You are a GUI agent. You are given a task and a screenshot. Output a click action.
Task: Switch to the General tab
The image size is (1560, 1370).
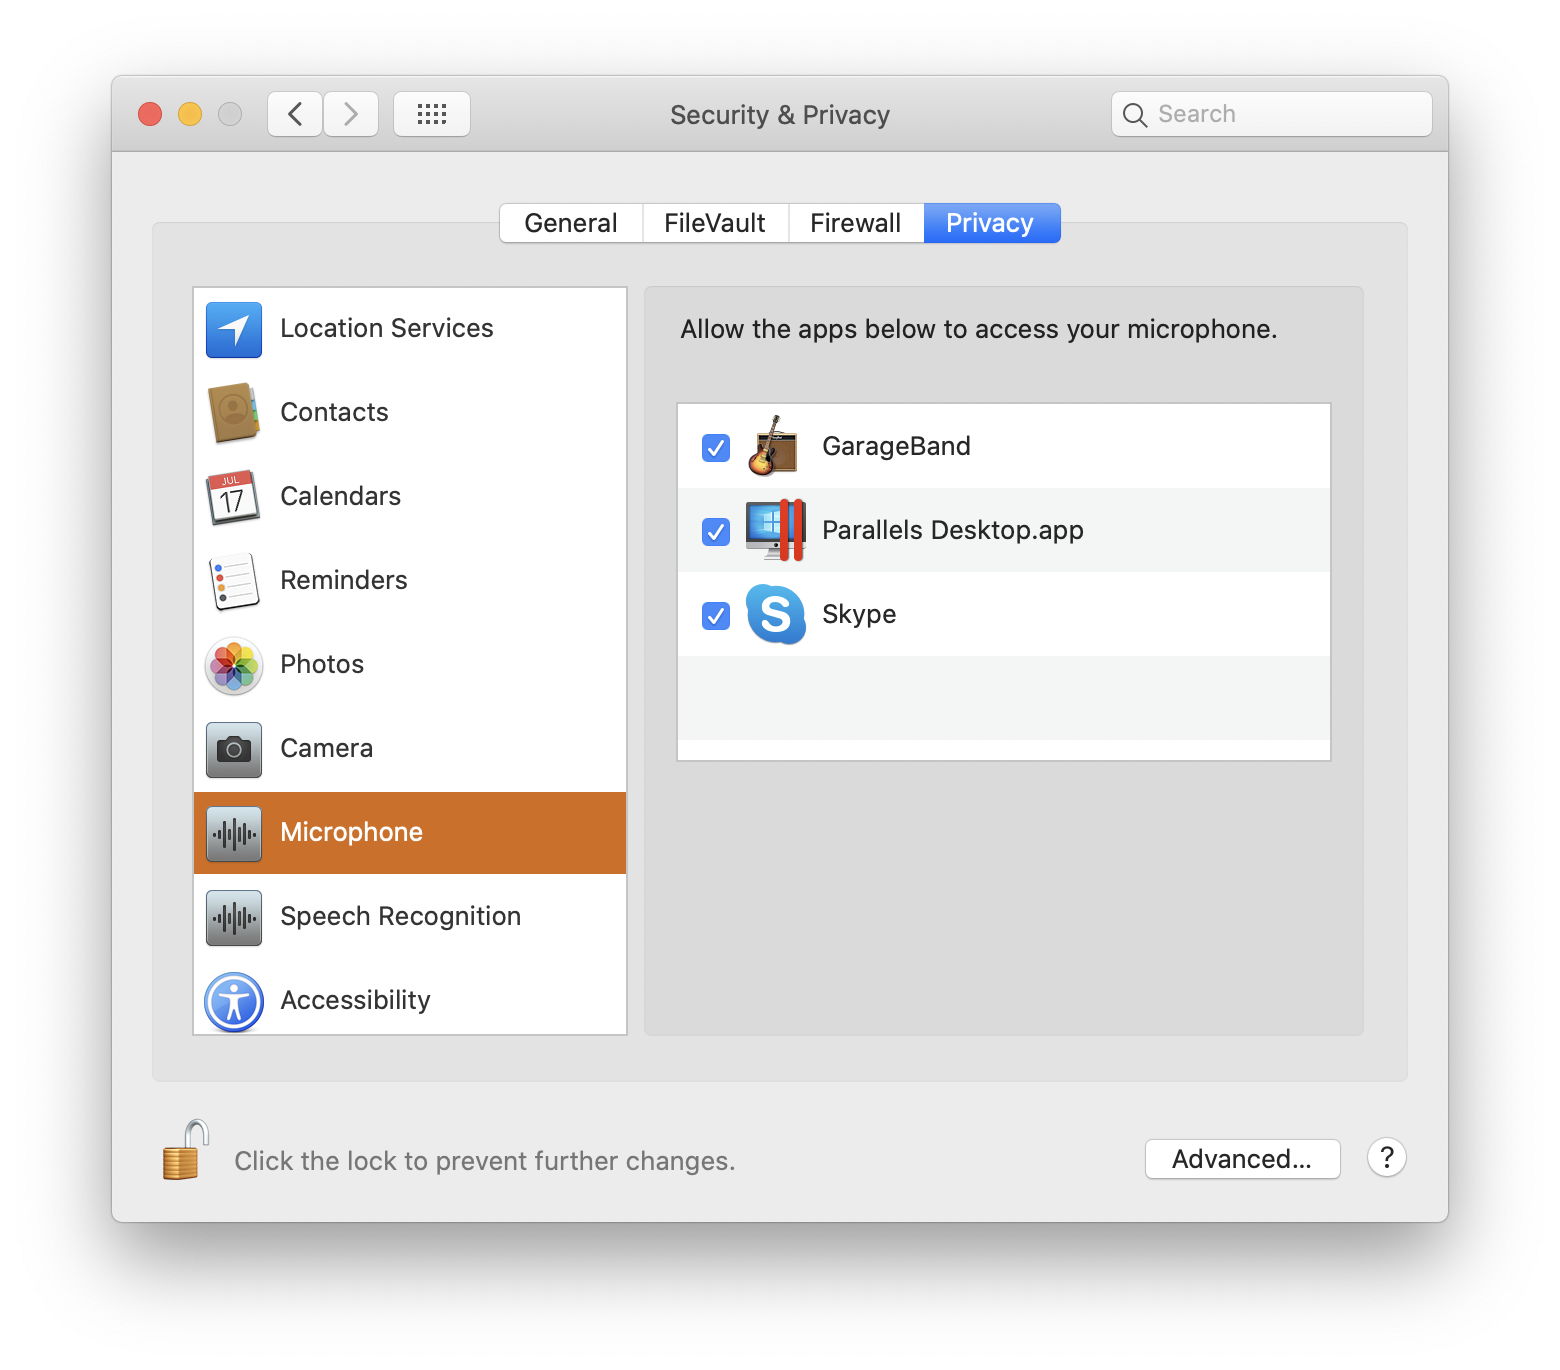571,223
